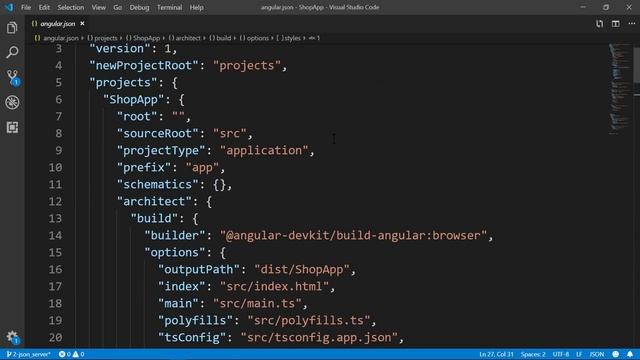
Task: Open the Debug view in activity bar
Action: (12, 102)
